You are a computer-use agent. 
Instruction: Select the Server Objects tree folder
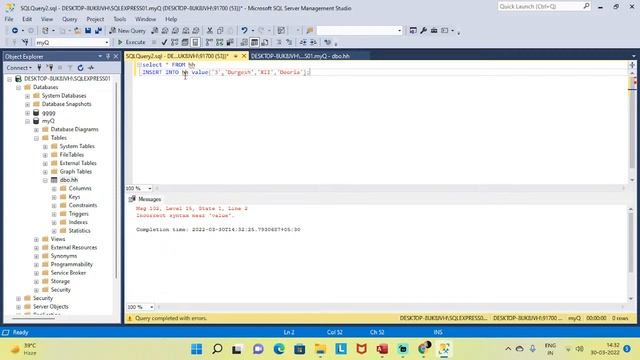(x=51, y=307)
